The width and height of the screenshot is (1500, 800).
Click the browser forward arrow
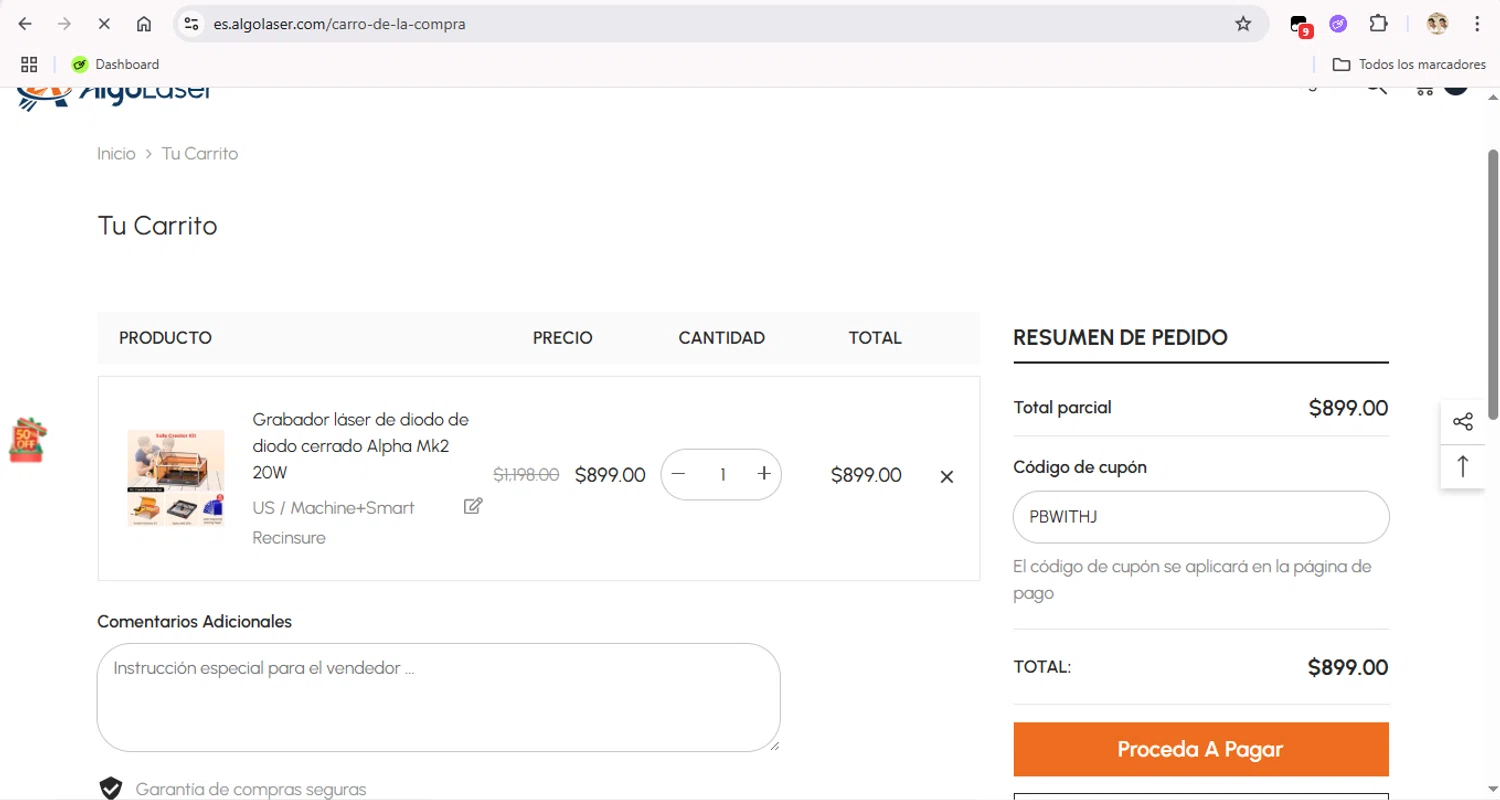(x=65, y=24)
